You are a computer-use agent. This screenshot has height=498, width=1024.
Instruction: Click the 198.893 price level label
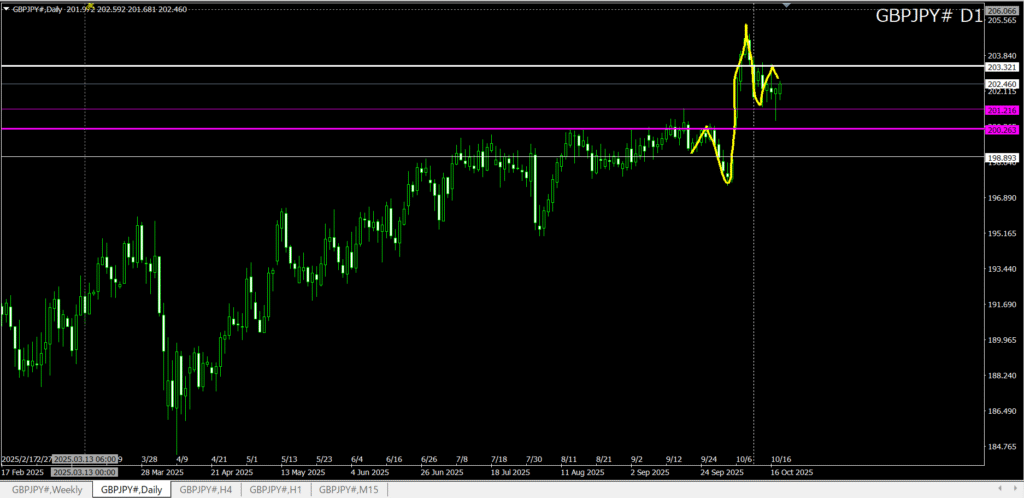[1001, 157]
